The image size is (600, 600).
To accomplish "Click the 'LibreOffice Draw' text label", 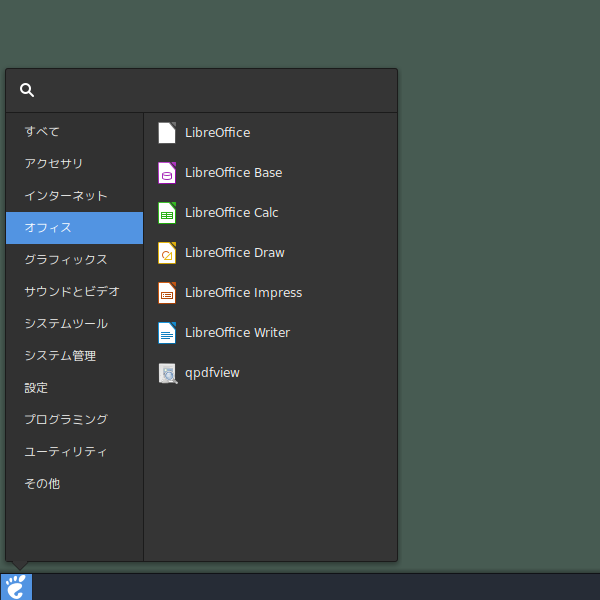I will pos(235,253).
